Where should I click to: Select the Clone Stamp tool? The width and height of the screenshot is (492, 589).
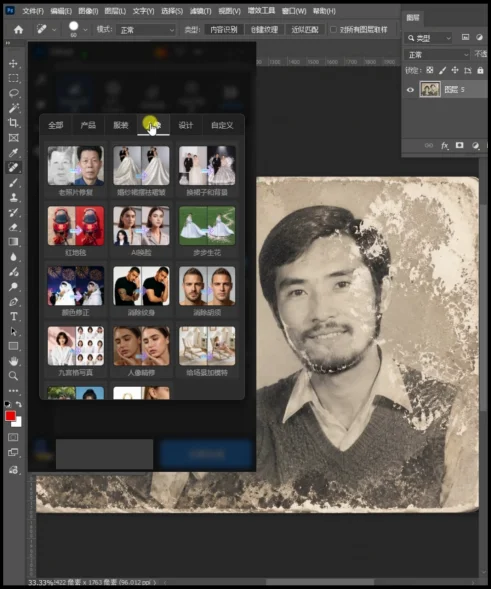coord(14,197)
